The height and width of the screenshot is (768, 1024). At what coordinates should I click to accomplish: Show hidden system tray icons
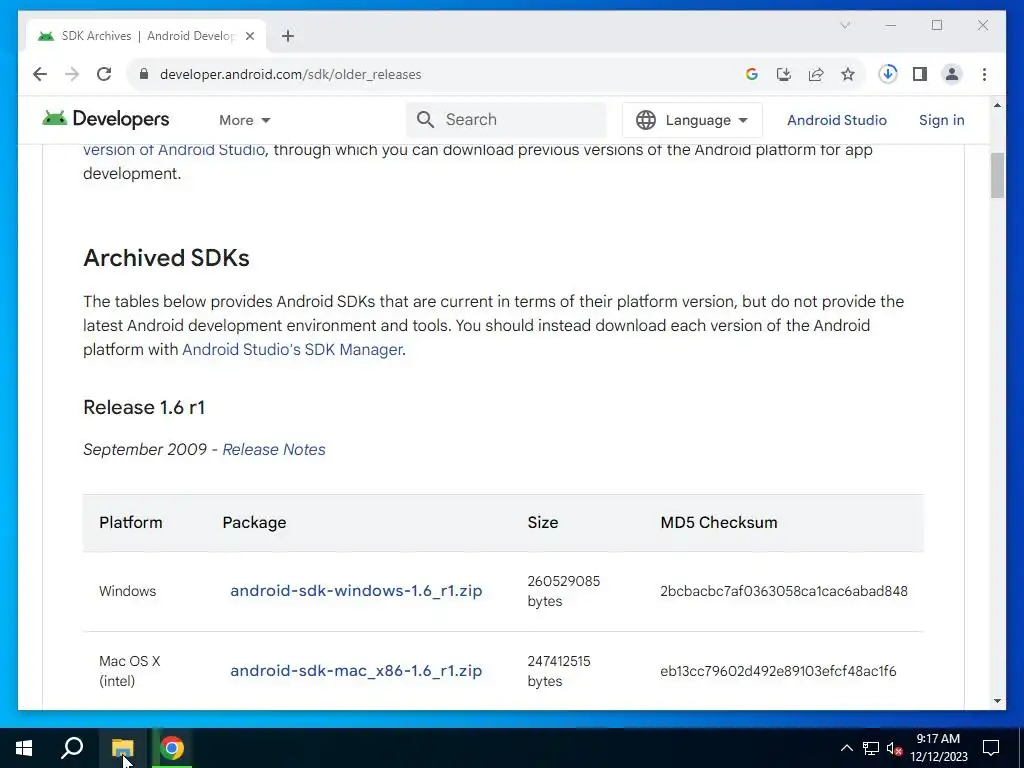tap(846, 748)
